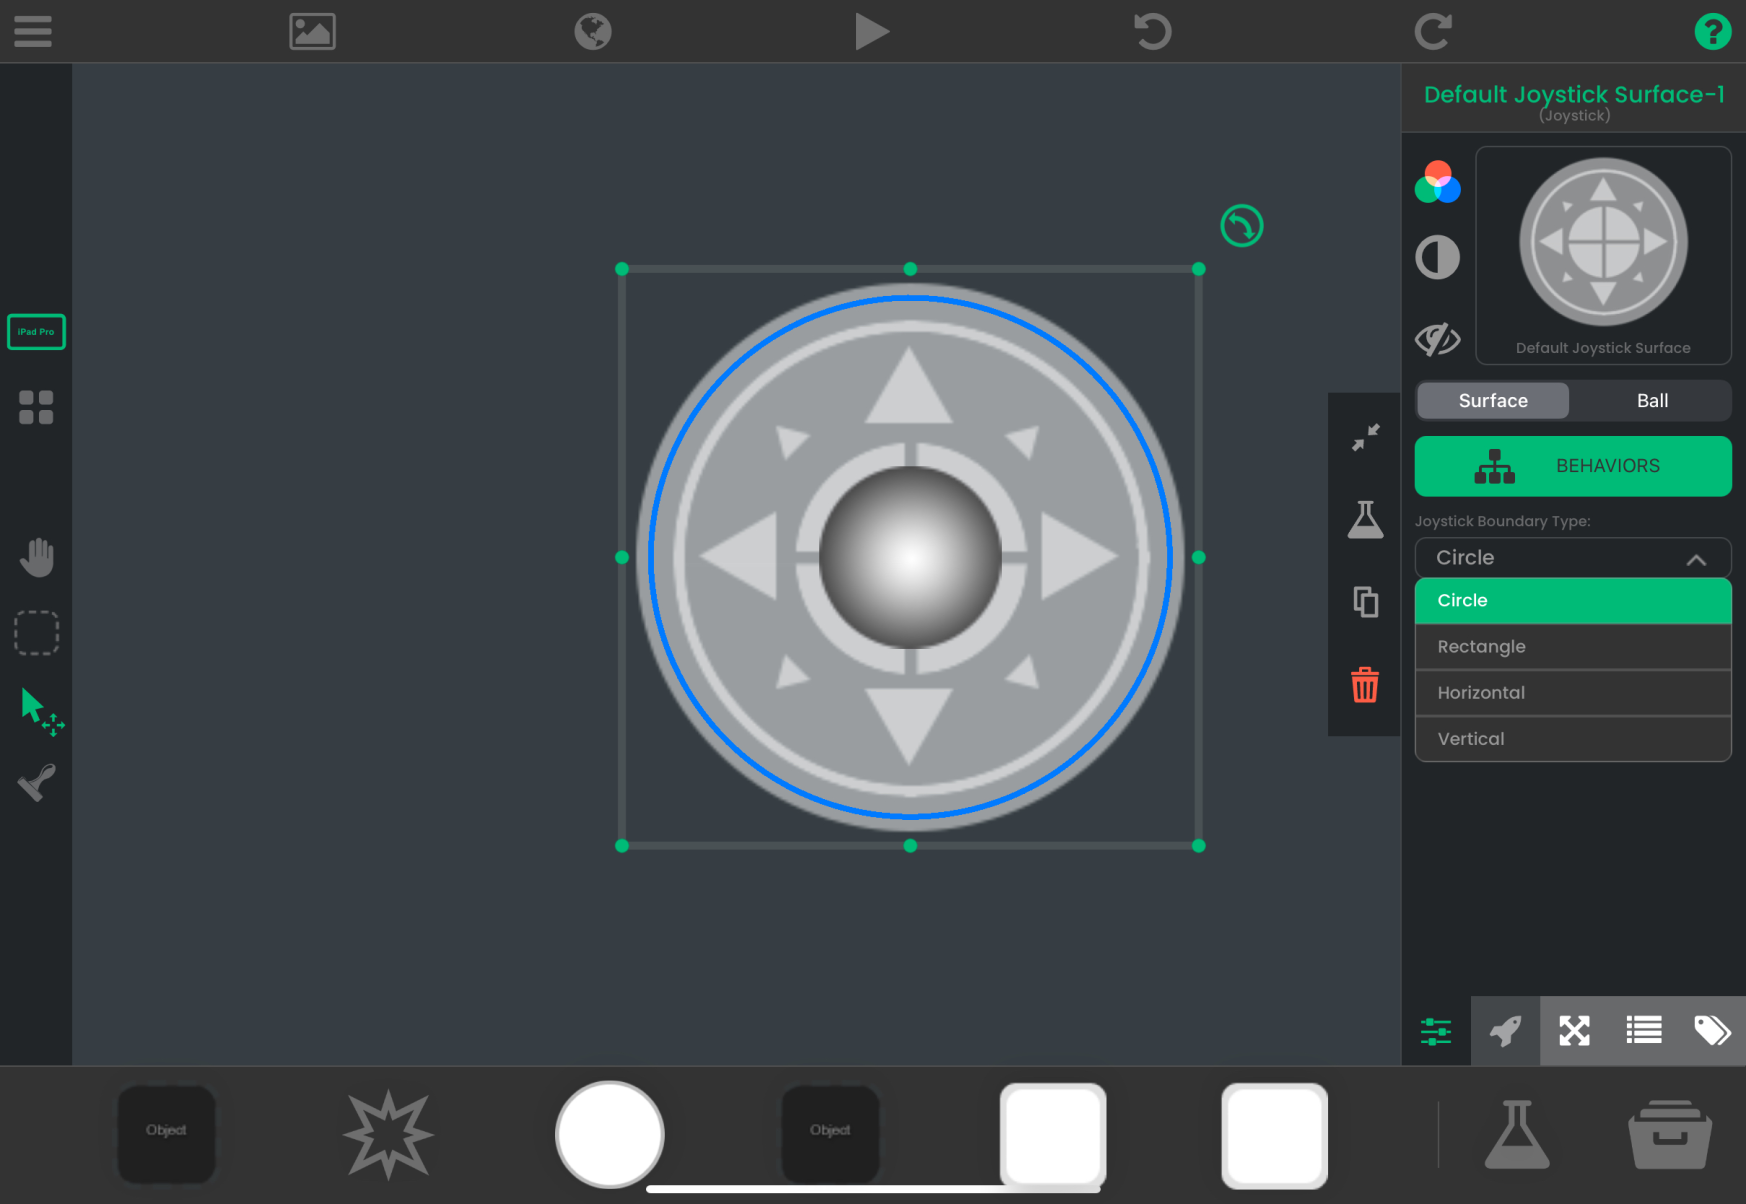This screenshot has height=1204, width=1746.
Task: Toggle the eye visibility icon
Action: [1437, 339]
